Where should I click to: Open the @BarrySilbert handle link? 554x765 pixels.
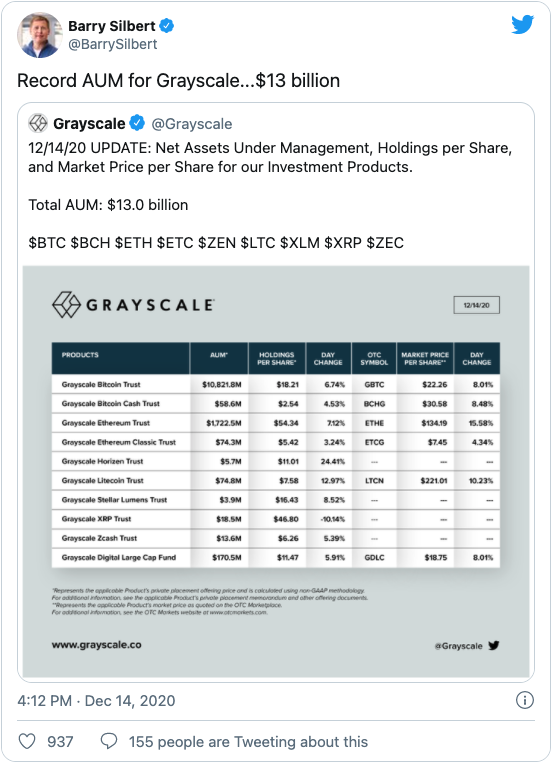(113, 44)
